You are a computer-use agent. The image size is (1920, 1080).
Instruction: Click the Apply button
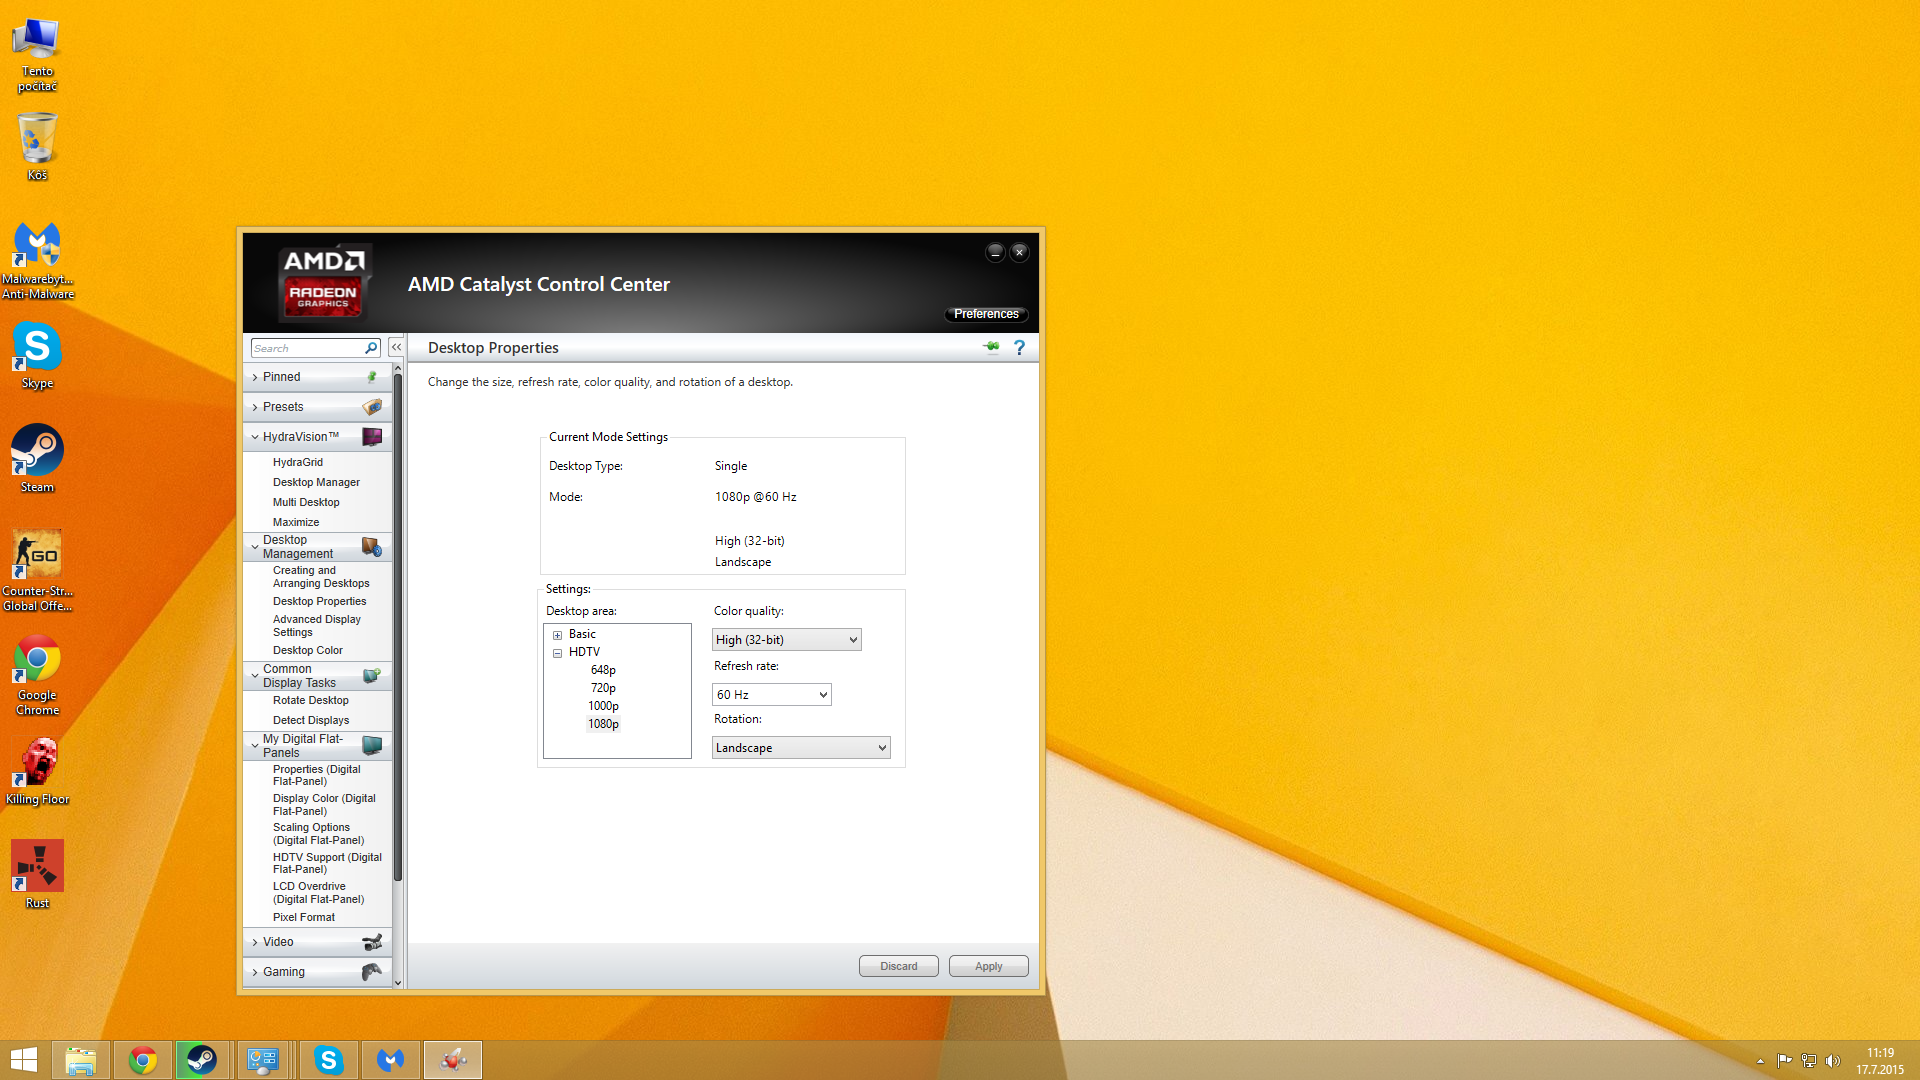(x=988, y=966)
